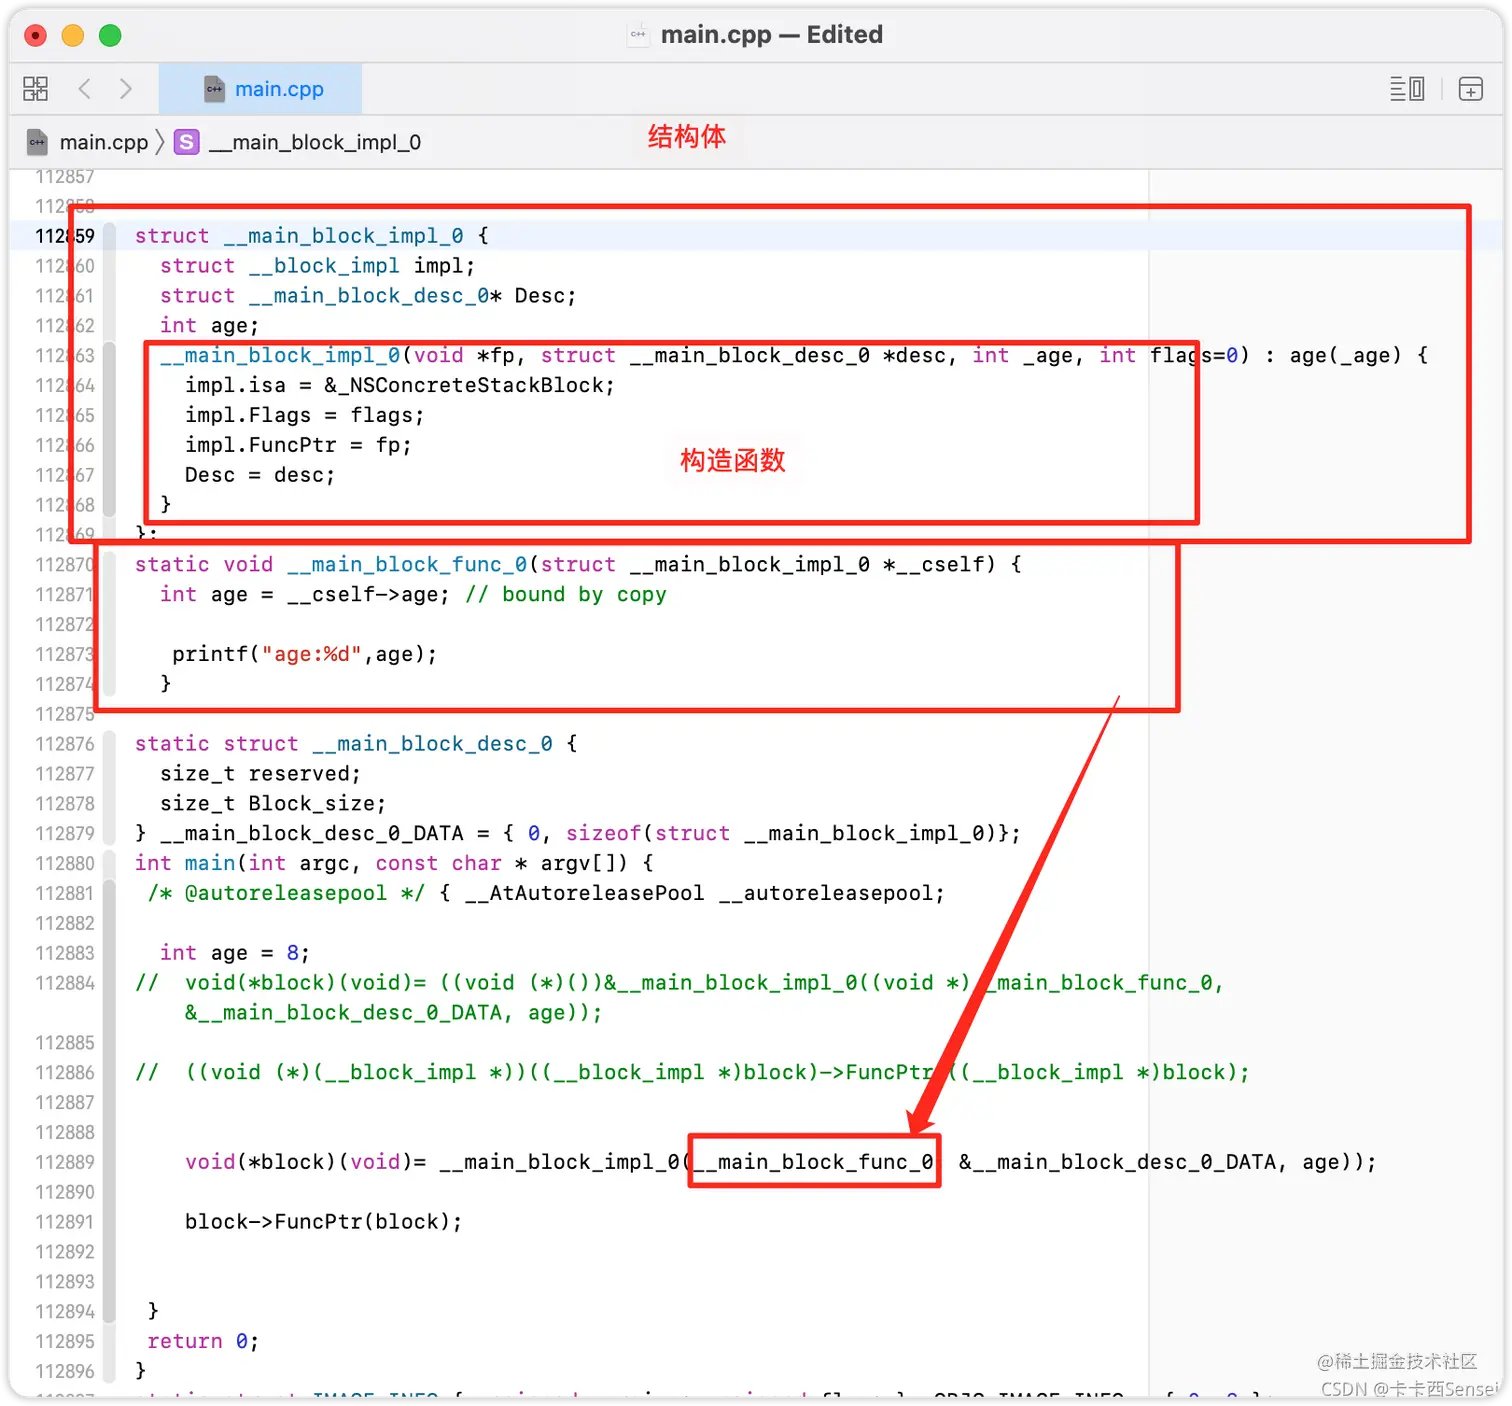Click code ribbon beside main function body
The height and width of the screenshot is (1406, 1512).
tap(110, 1102)
